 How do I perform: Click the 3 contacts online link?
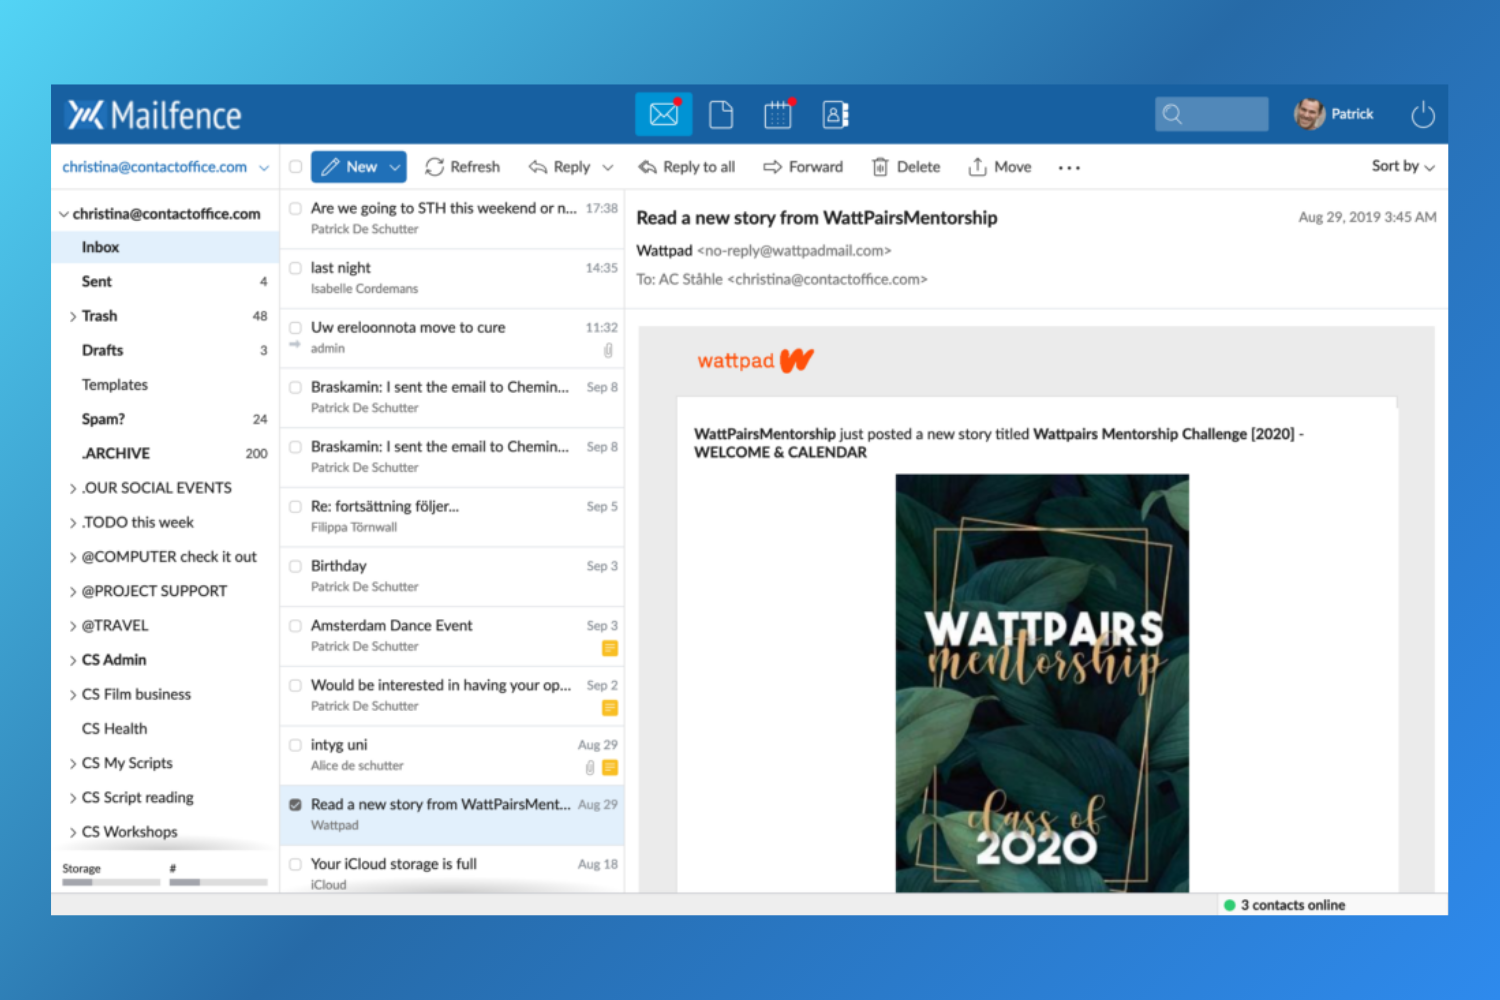click(1292, 905)
